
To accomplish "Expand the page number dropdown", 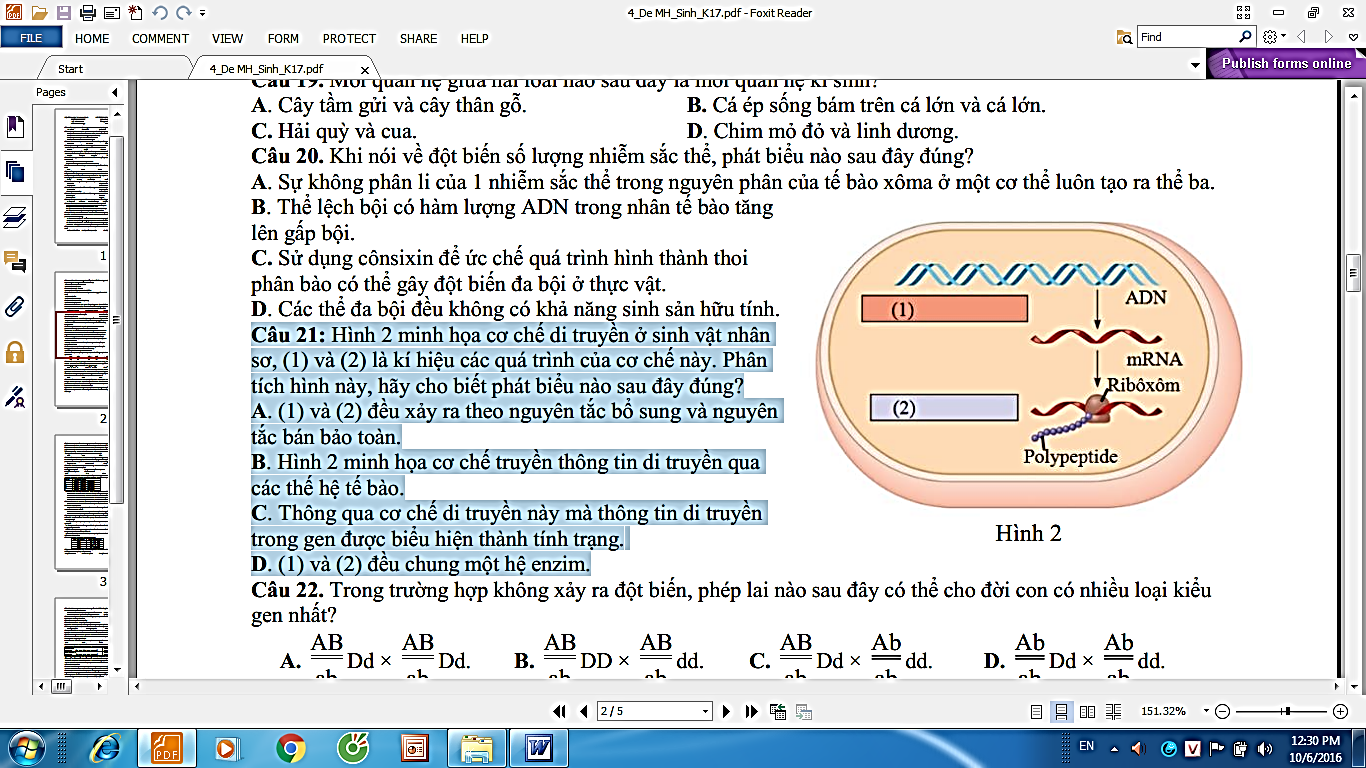I will [x=706, y=711].
